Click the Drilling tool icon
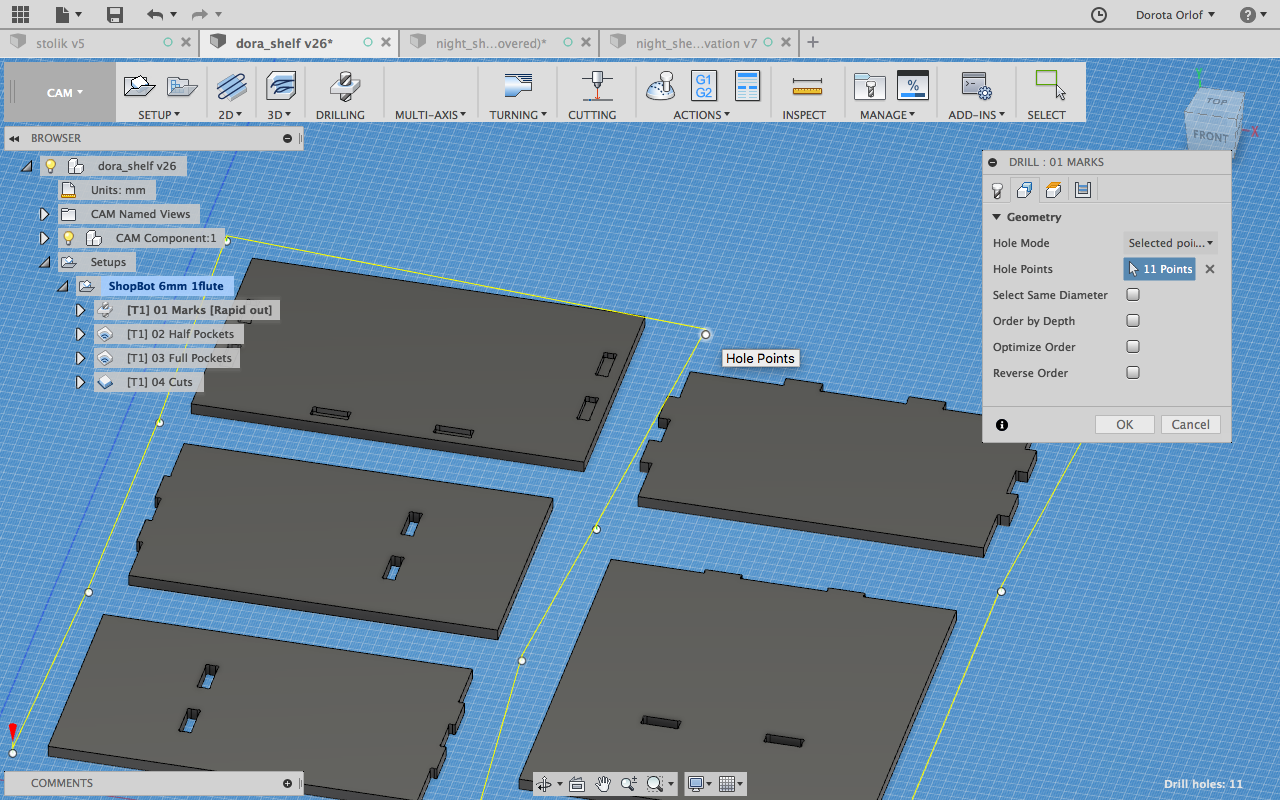This screenshot has width=1280, height=800. pyautogui.click(x=340, y=87)
